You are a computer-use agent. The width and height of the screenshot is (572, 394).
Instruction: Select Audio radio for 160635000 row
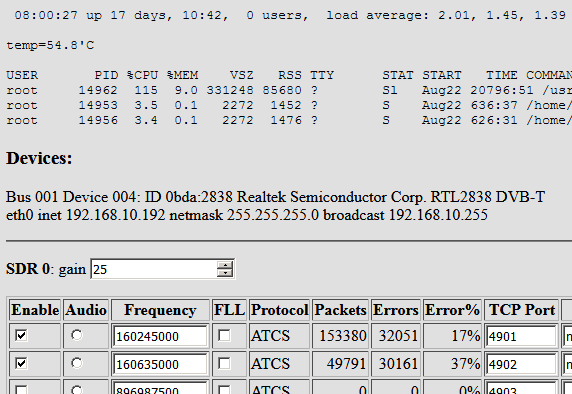coord(77,363)
